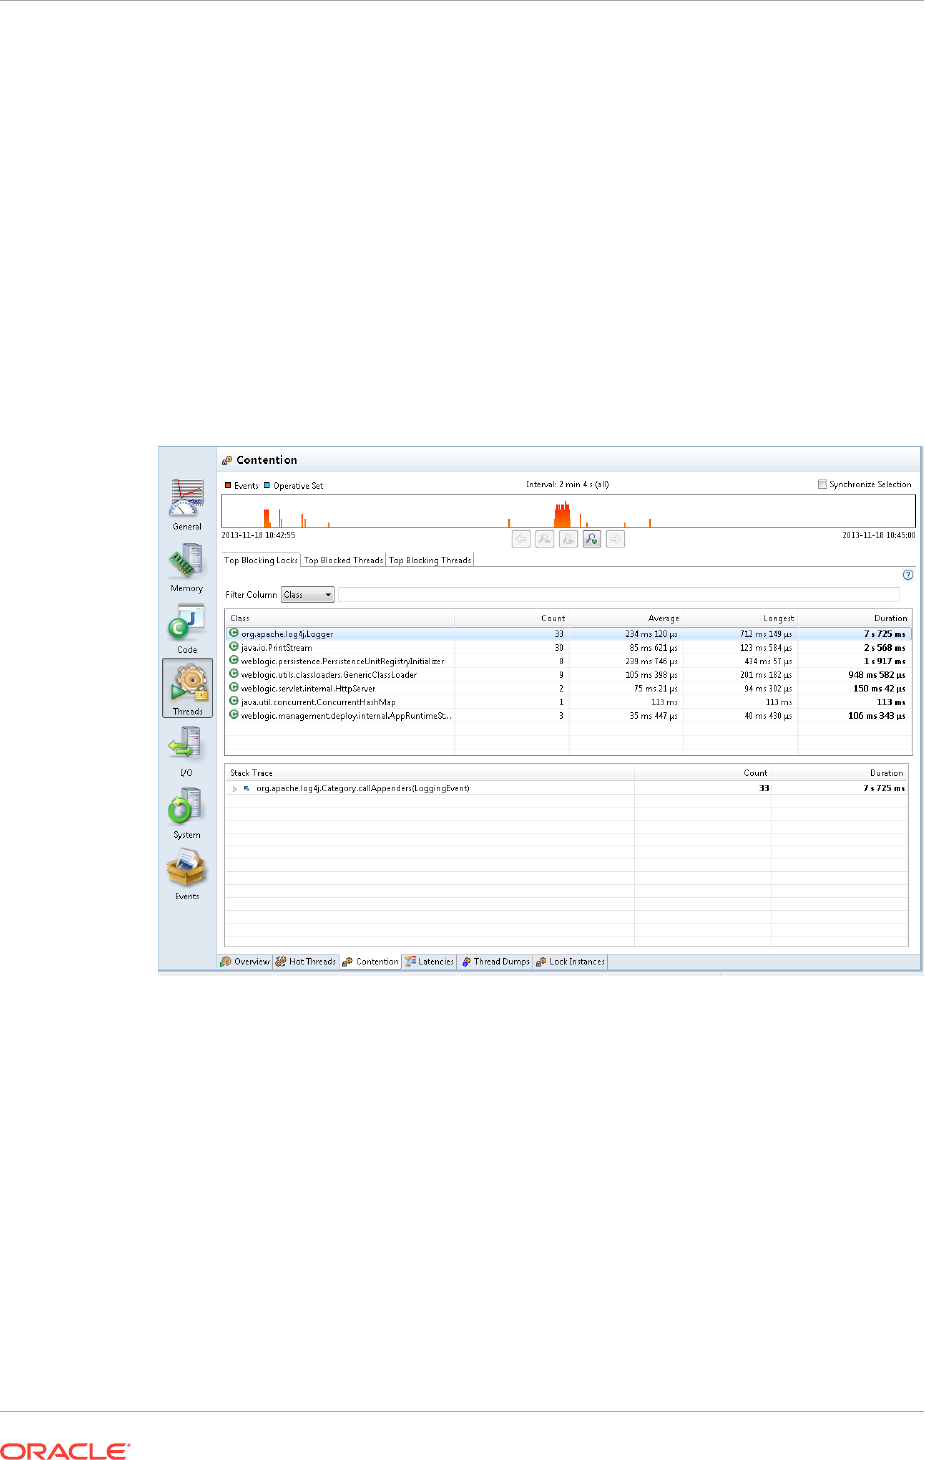Switch to Top Blocking Threads tab

430,560
